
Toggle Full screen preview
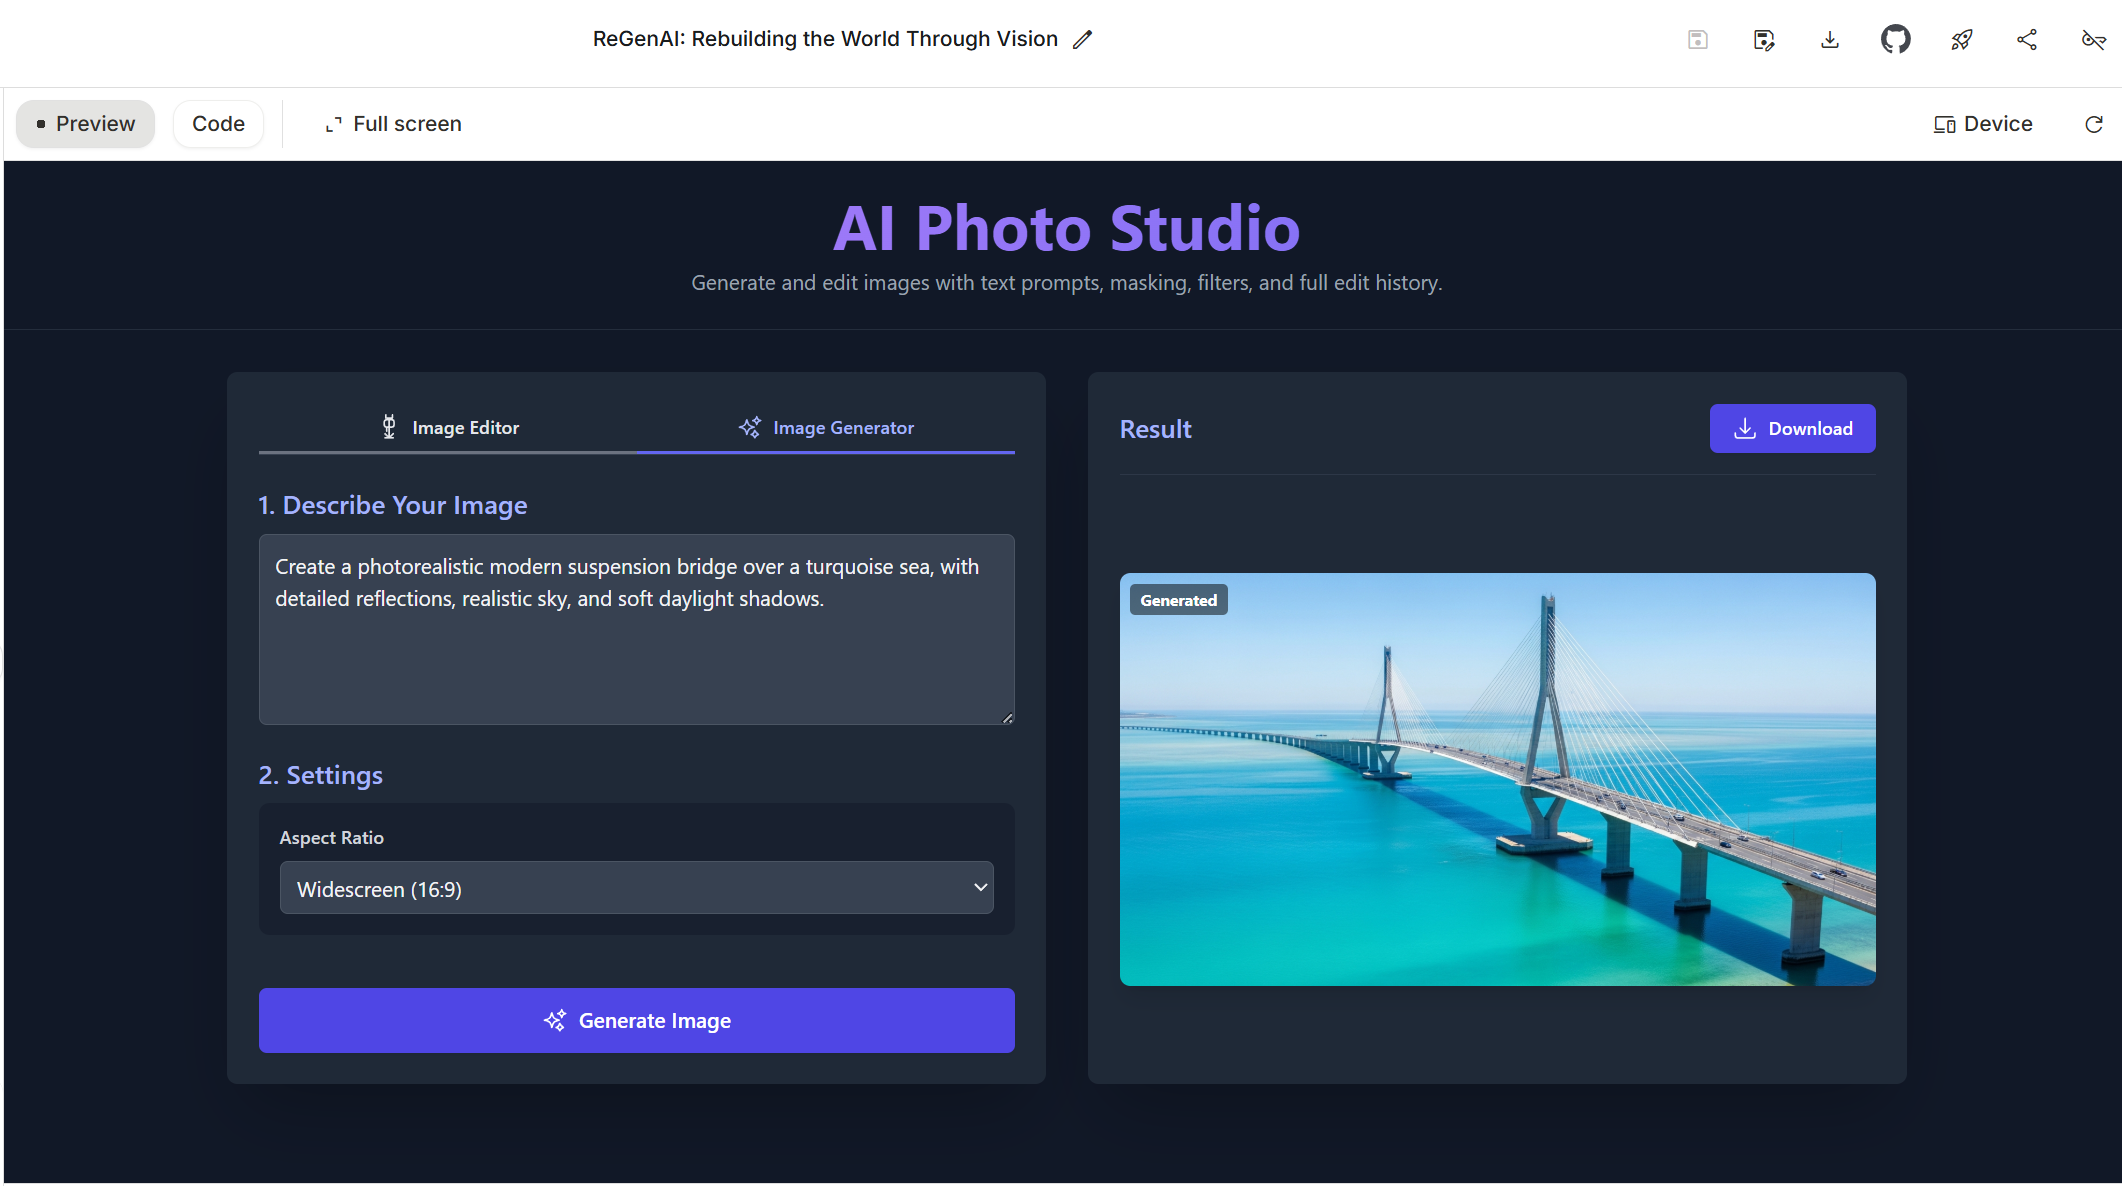tap(393, 124)
